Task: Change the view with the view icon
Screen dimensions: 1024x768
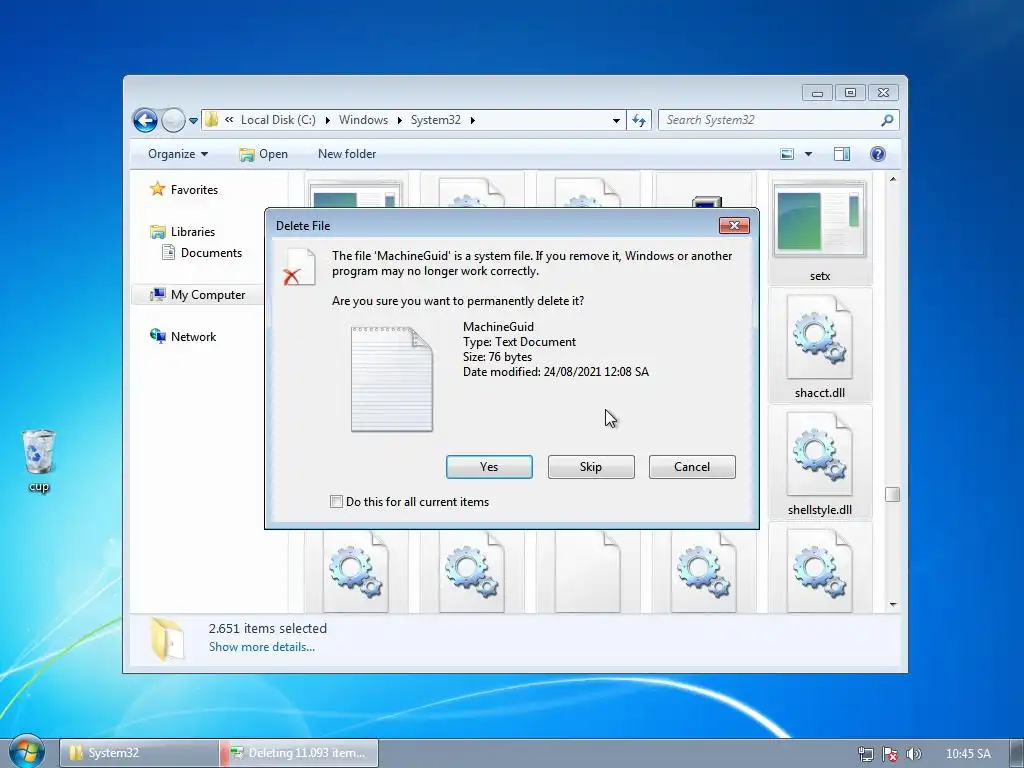Action: click(x=787, y=154)
